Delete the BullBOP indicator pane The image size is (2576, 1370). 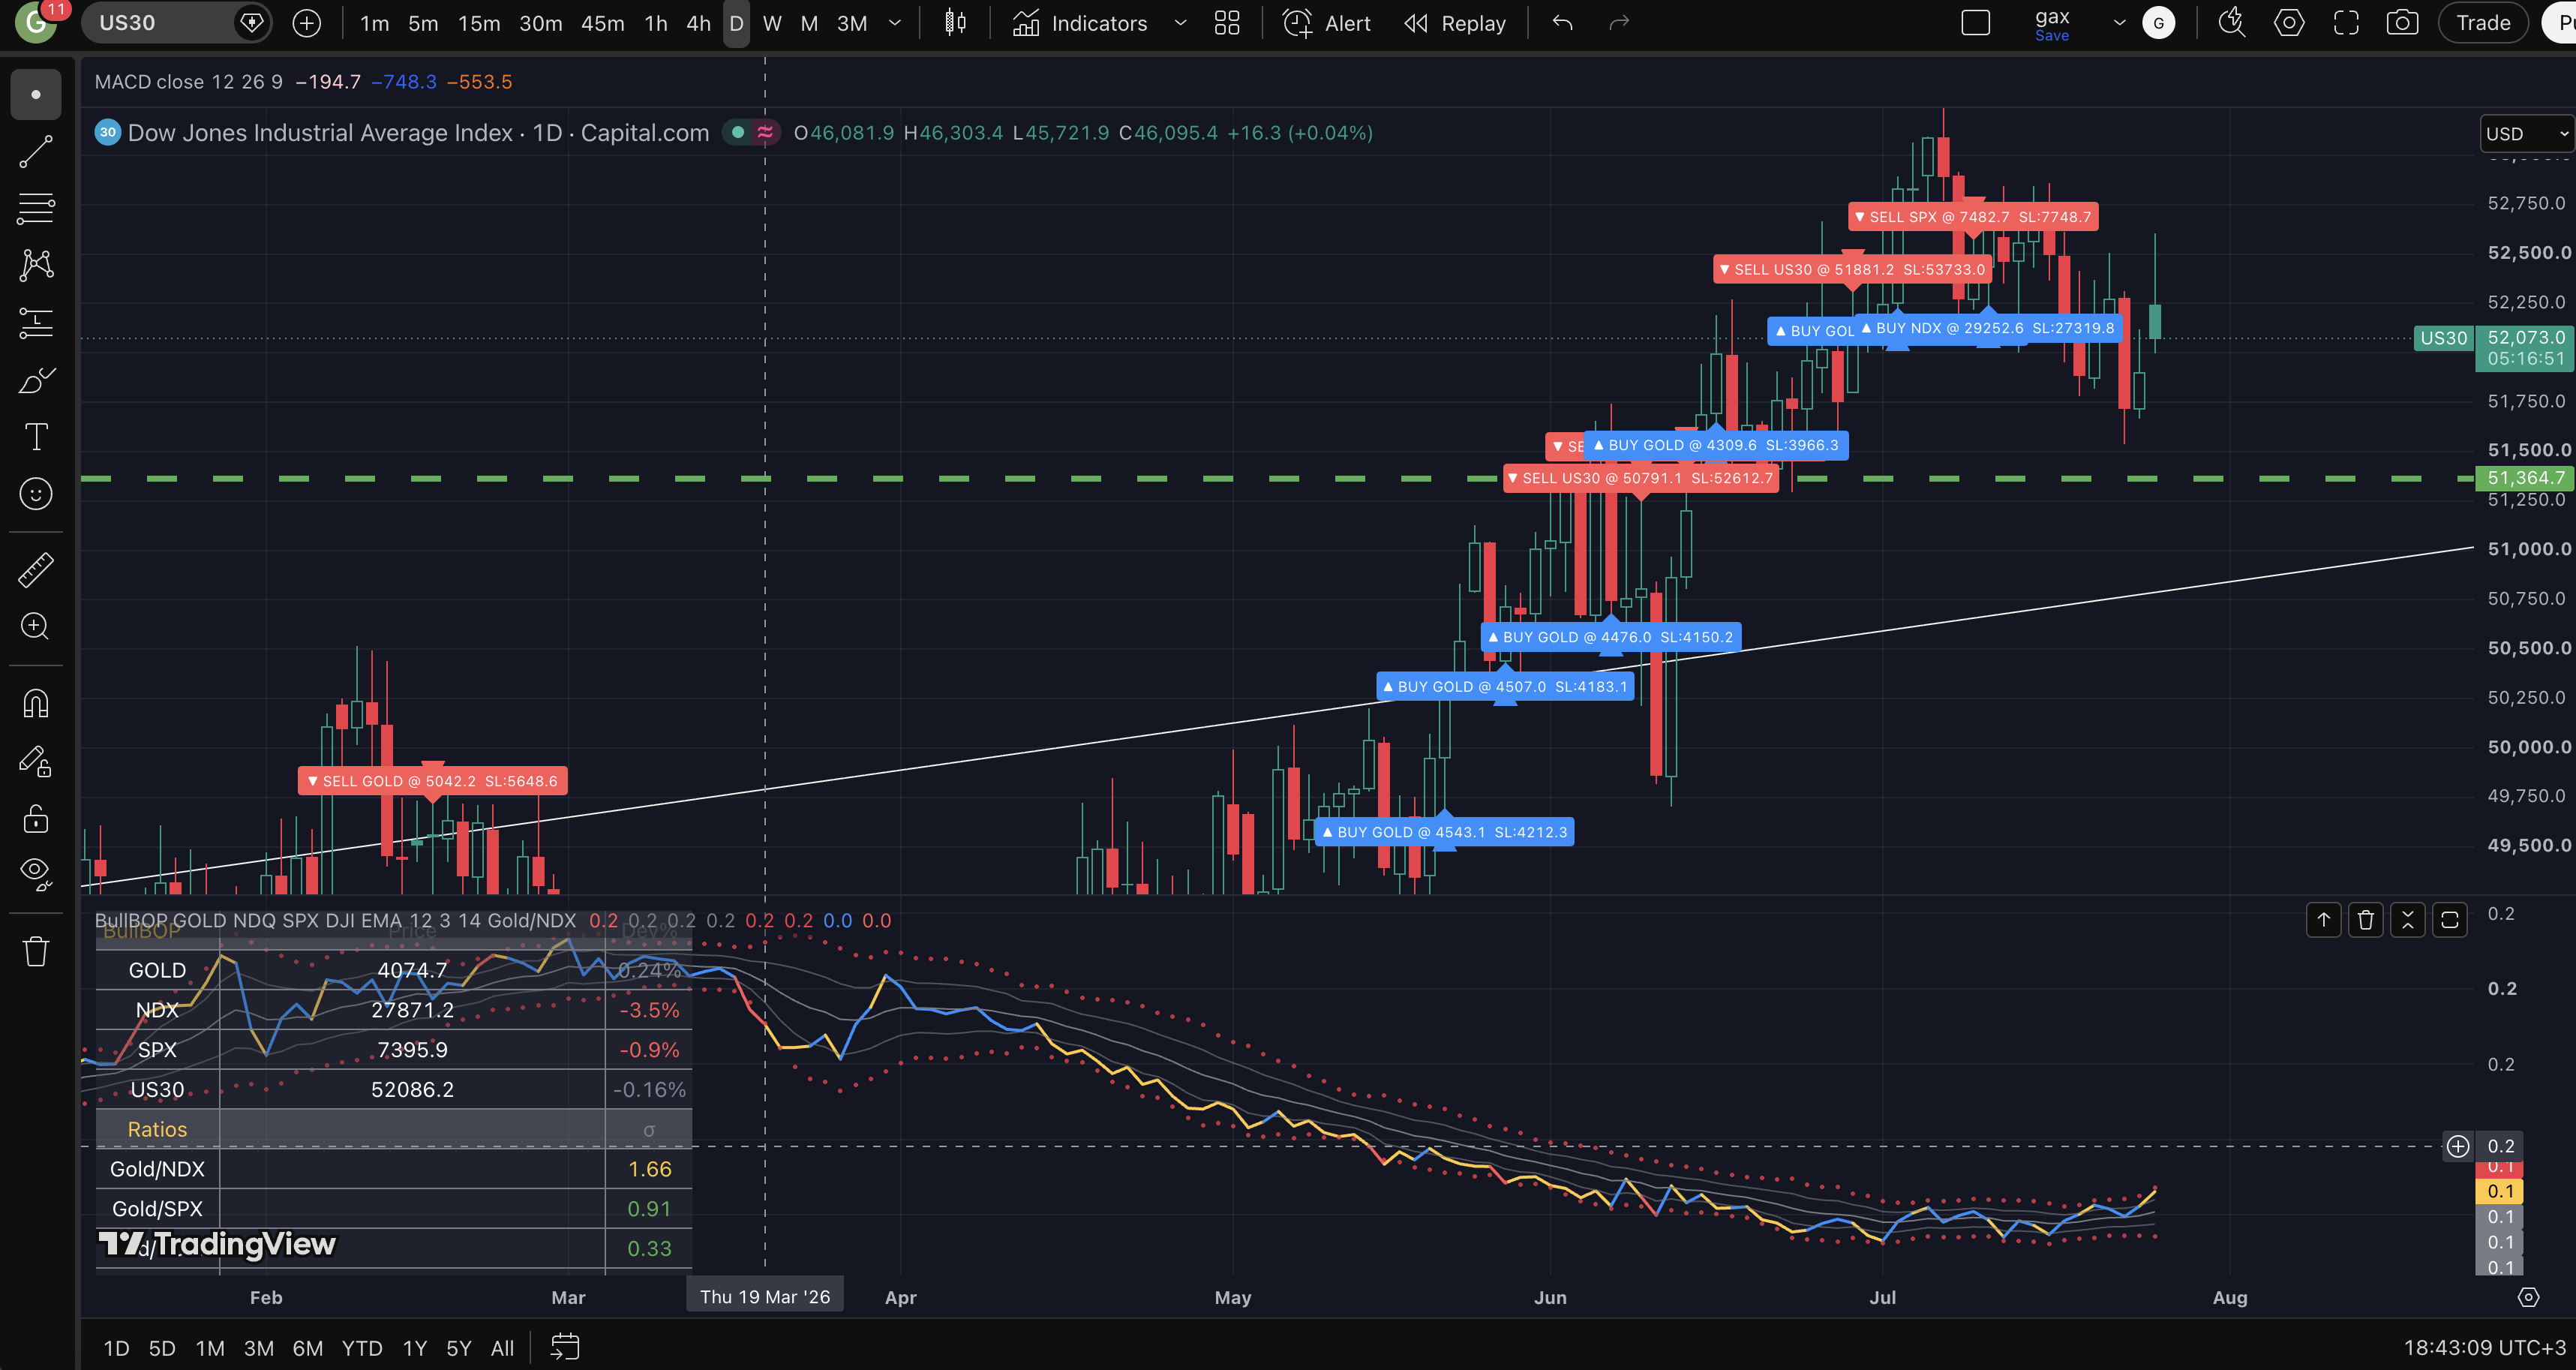(2366, 920)
